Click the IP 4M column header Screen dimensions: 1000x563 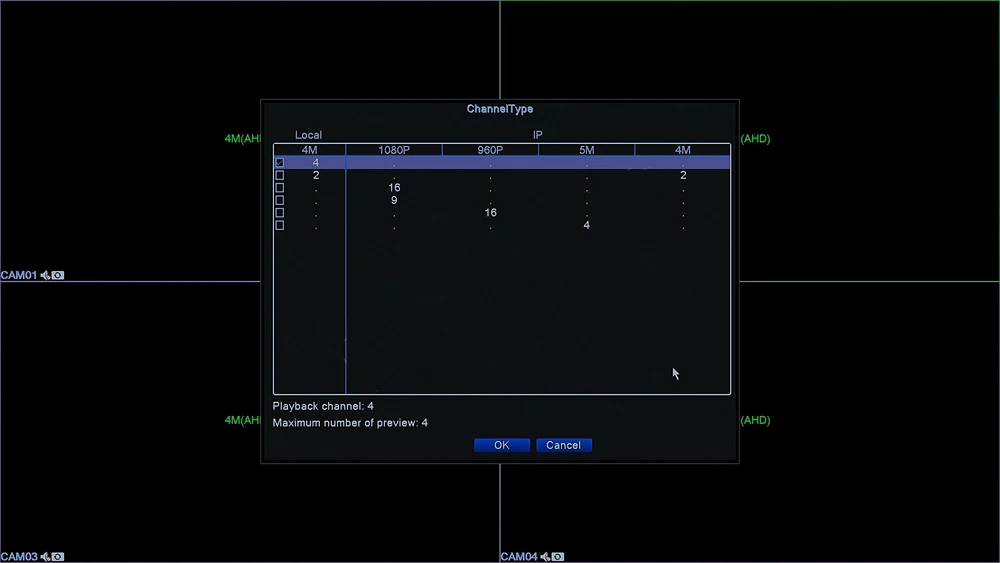click(682, 150)
